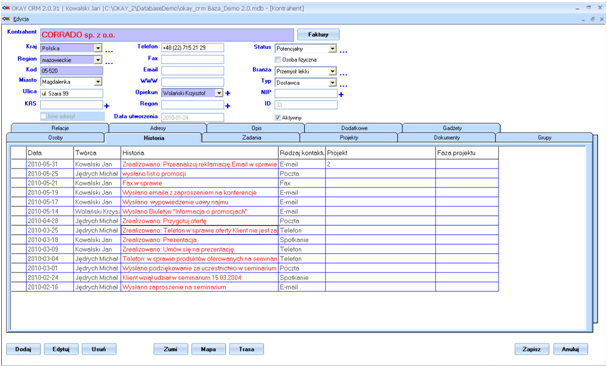This screenshot has width=607, height=366.
Task: Click the OK logo icon in Edycja bar
Action: (x=6, y=19)
